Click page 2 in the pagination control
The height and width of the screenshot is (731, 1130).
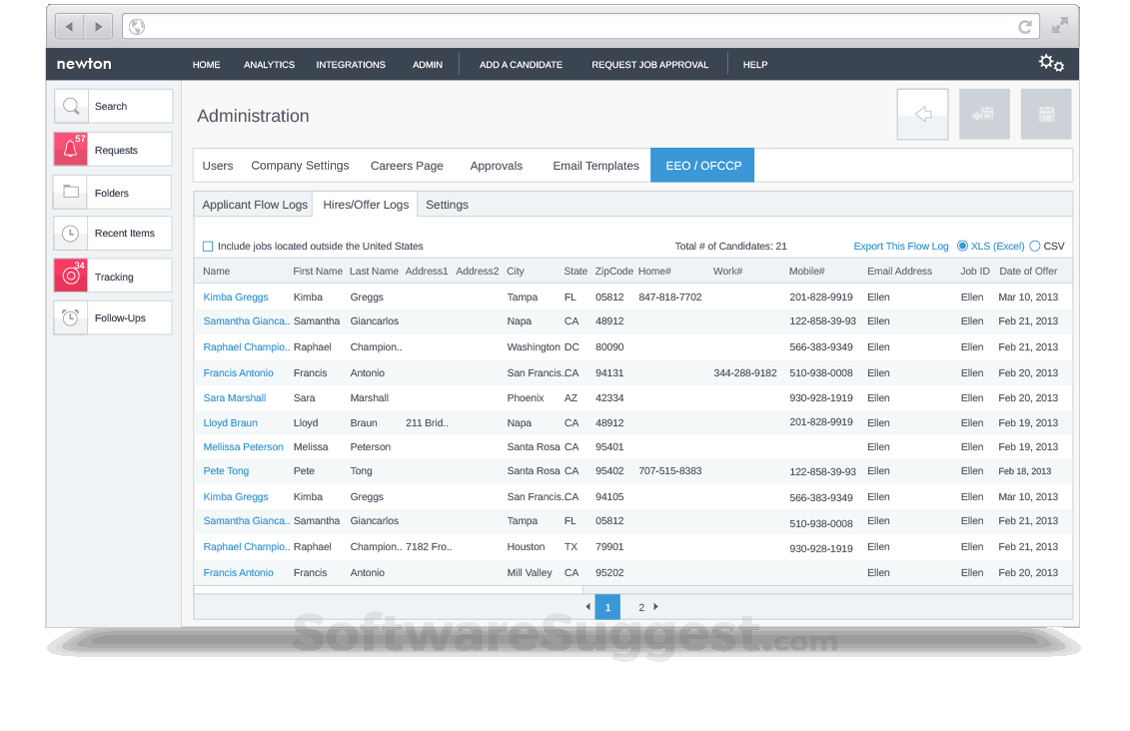tap(641, 606)
